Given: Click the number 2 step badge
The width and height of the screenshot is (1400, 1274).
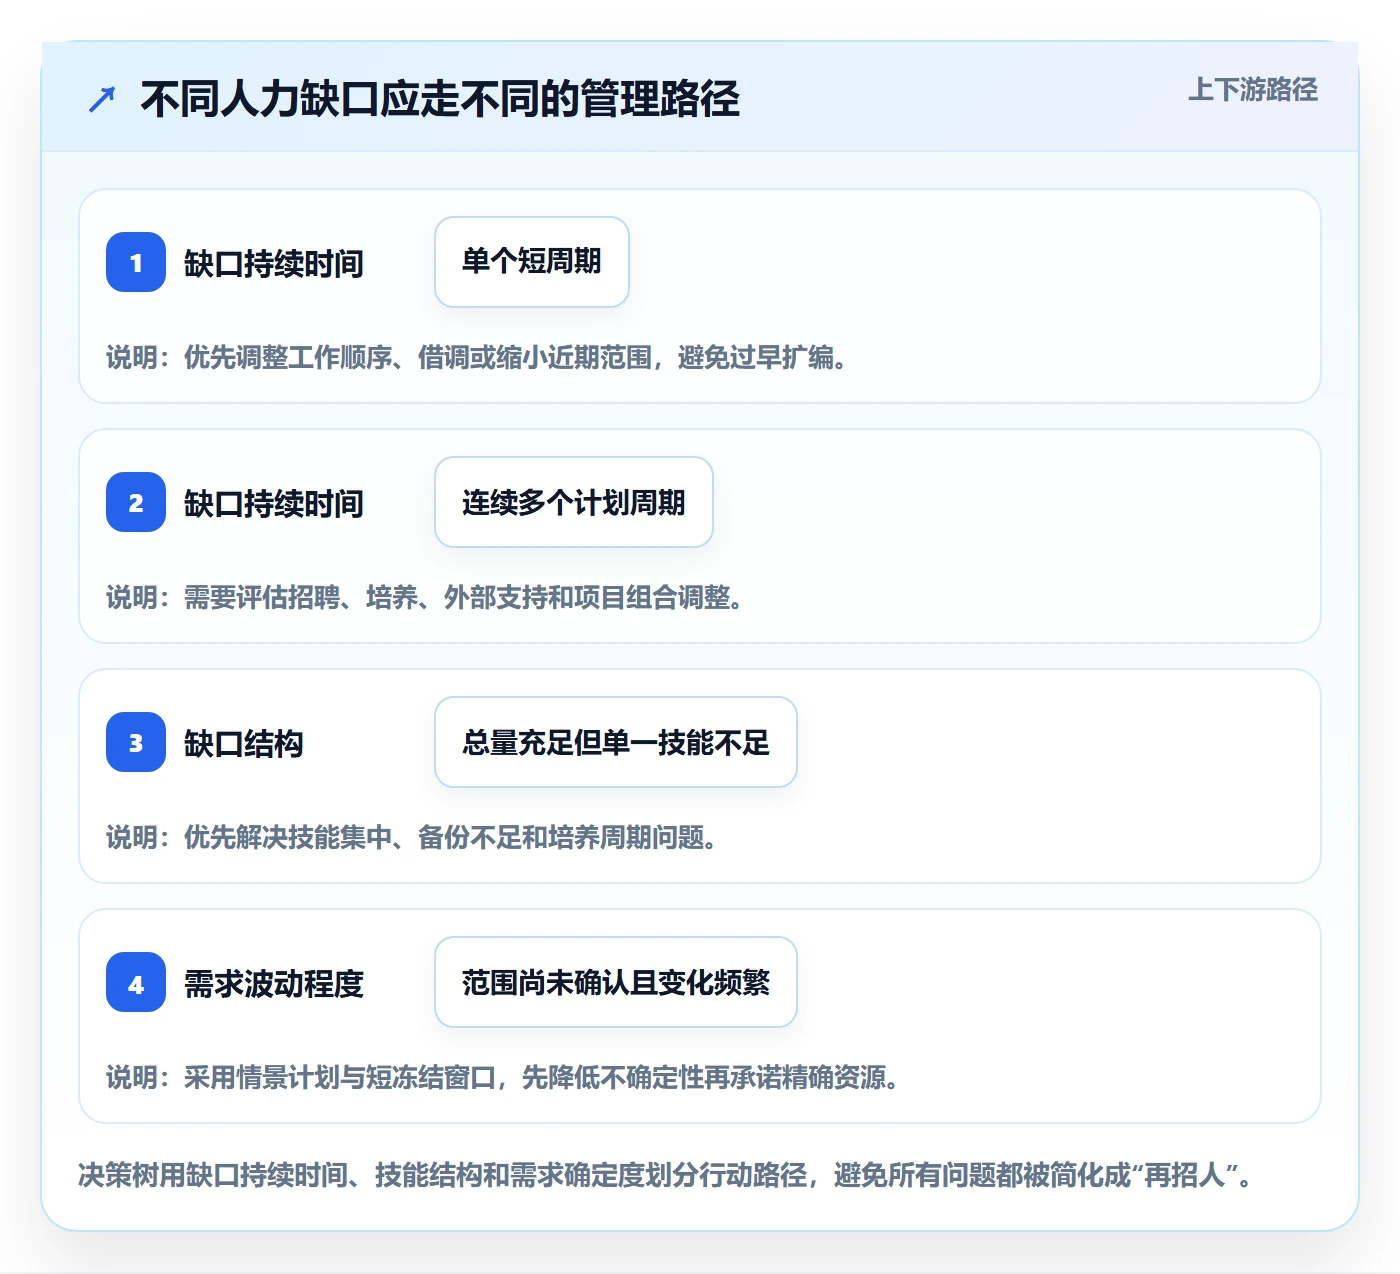Looking at the screenshot, I should click(x=136, y=502).
